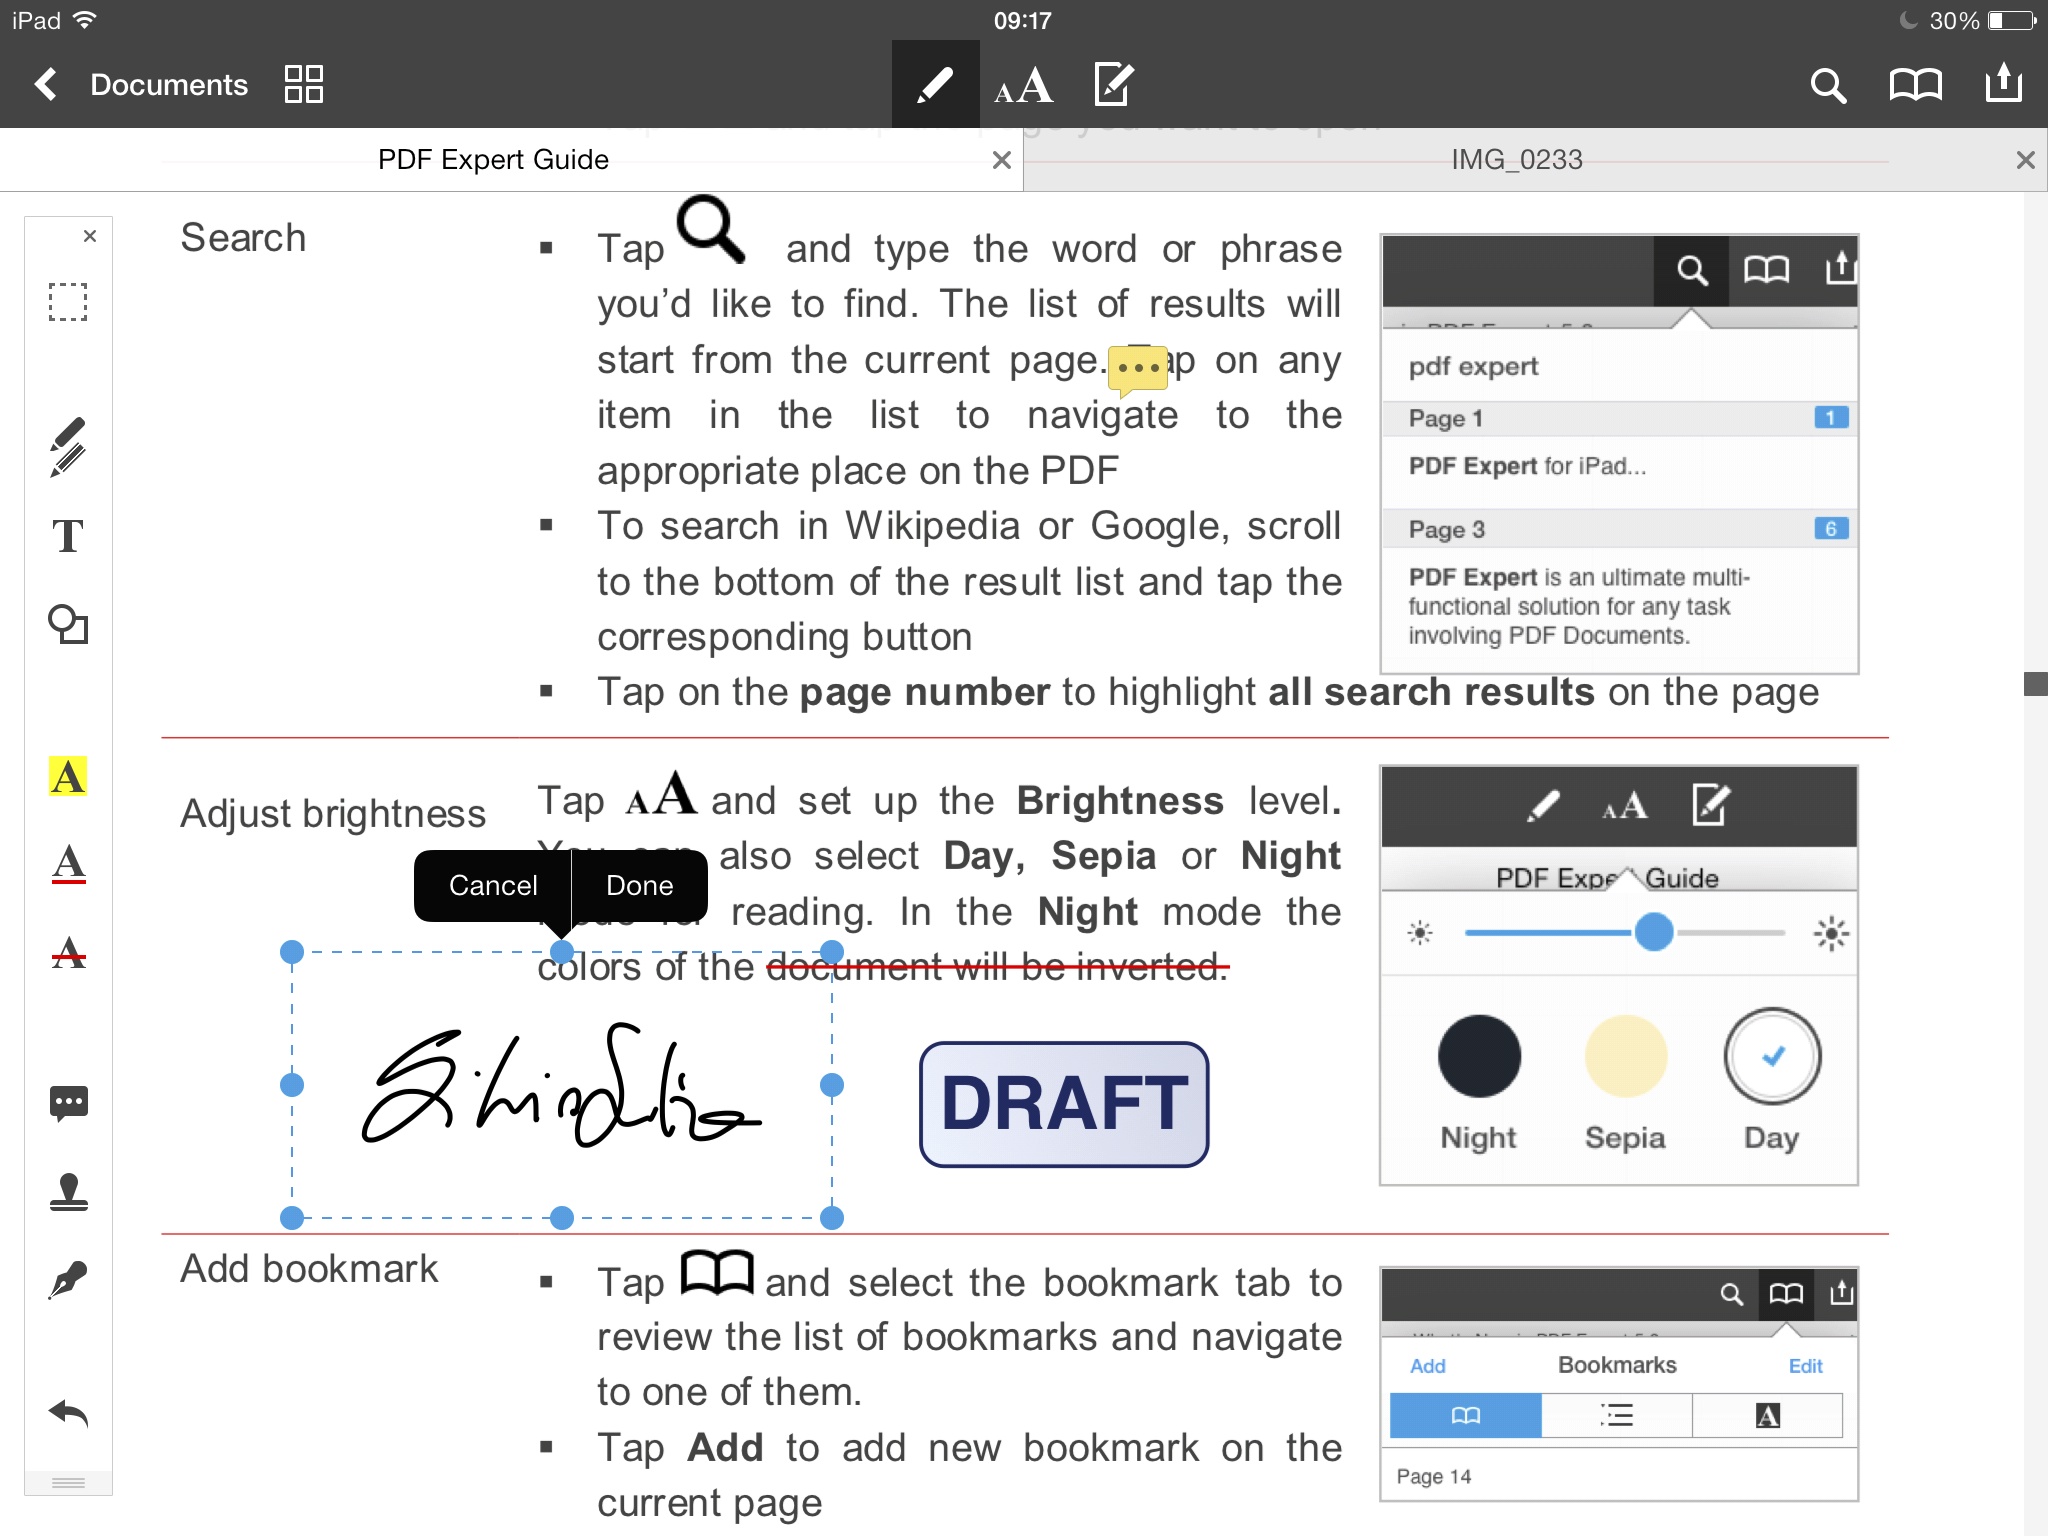Select the Underline text tool
Screen dimensions: 2048x1536
[68, 864]
